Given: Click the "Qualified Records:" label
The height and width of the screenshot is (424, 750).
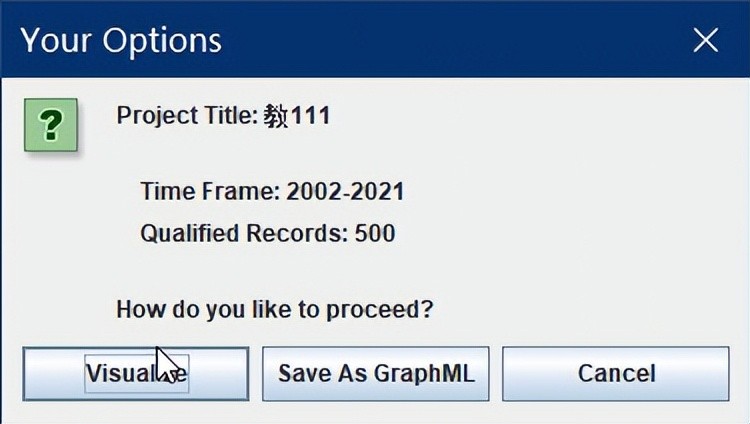Looking at the screenshot, I should coord(243,234).
